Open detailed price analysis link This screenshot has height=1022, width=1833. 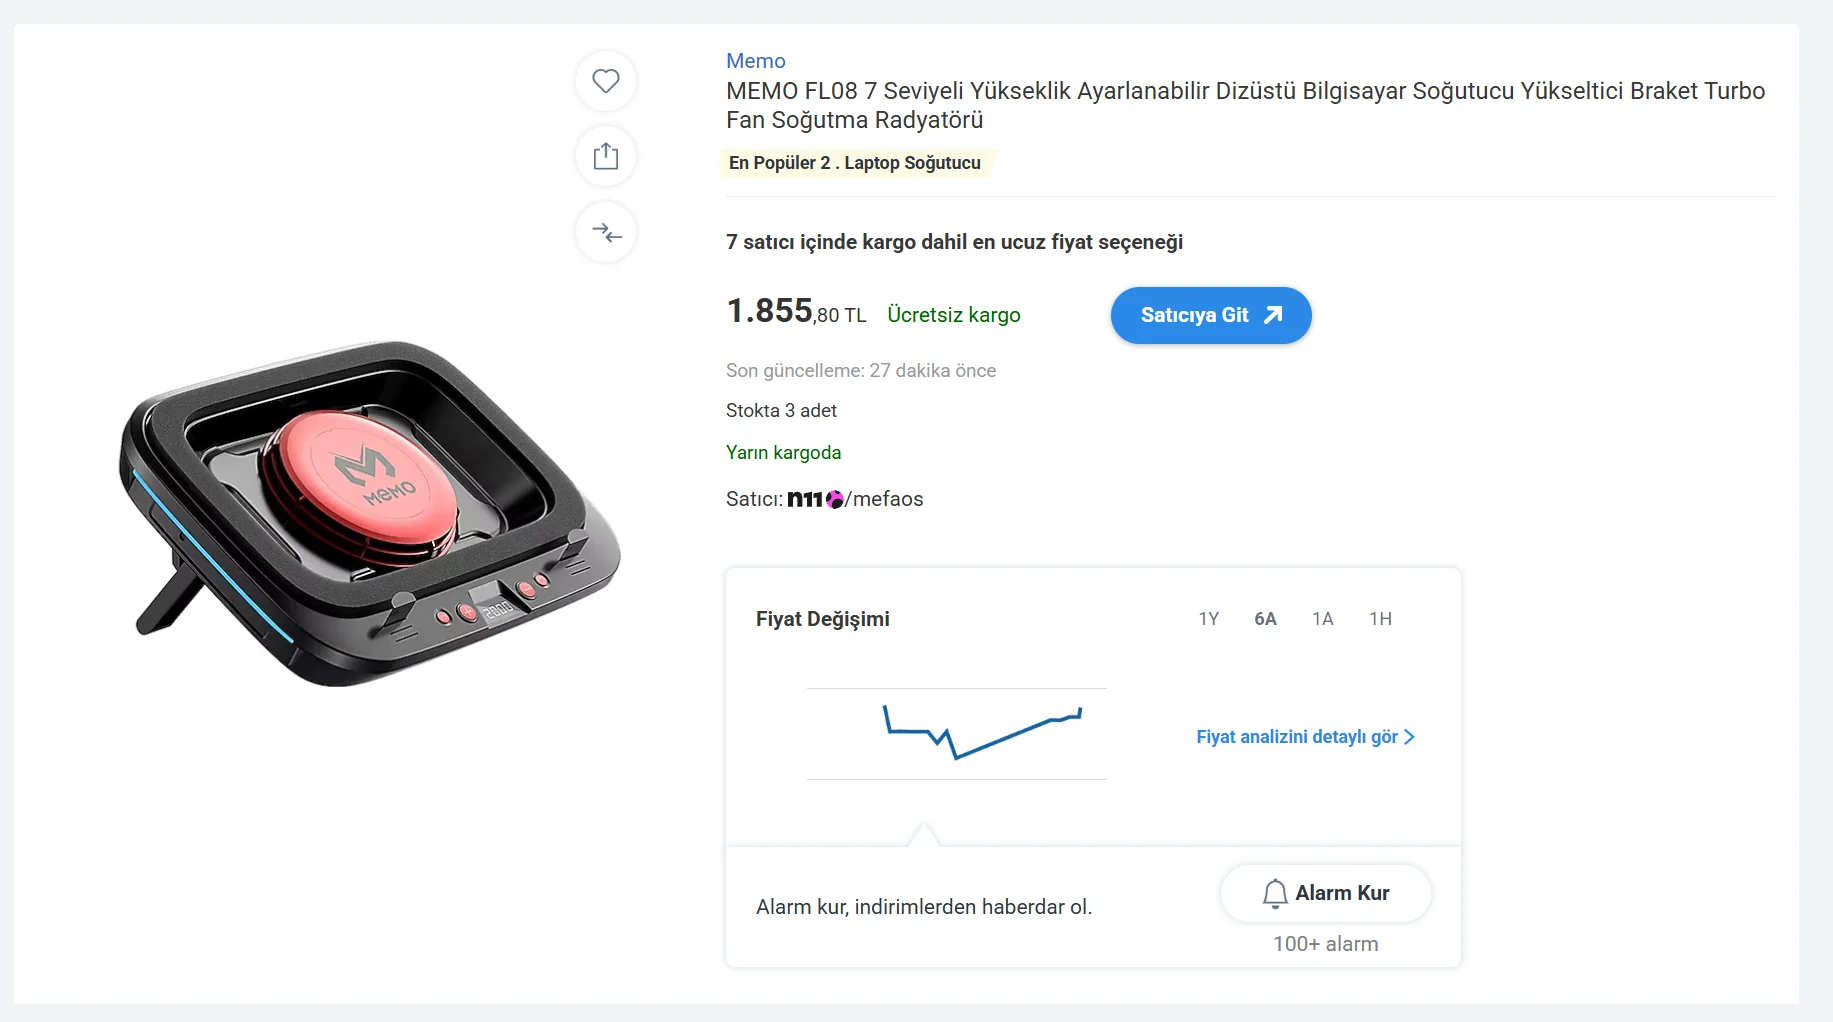pos(1296,737)
